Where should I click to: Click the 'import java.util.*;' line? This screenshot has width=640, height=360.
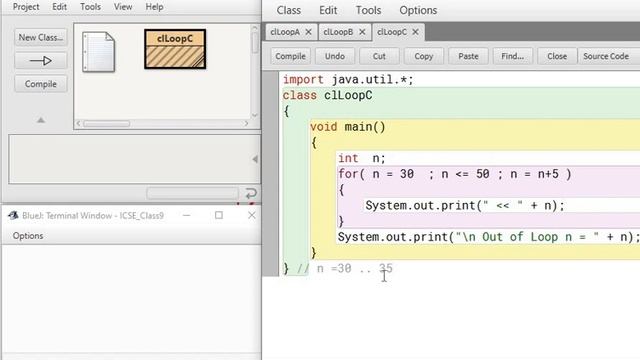pos(348,80)
